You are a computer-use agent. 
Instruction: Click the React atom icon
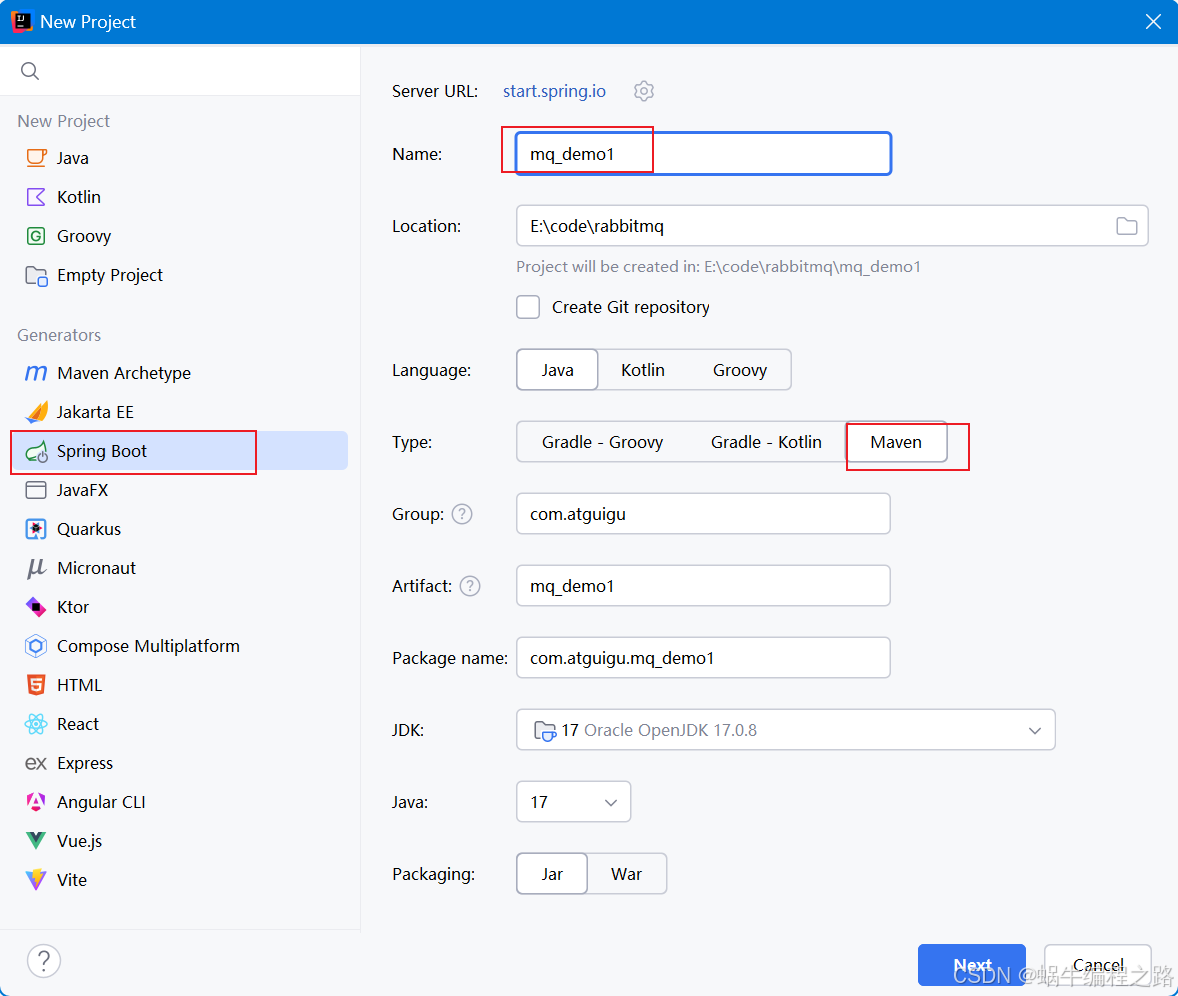pos(36,724)
